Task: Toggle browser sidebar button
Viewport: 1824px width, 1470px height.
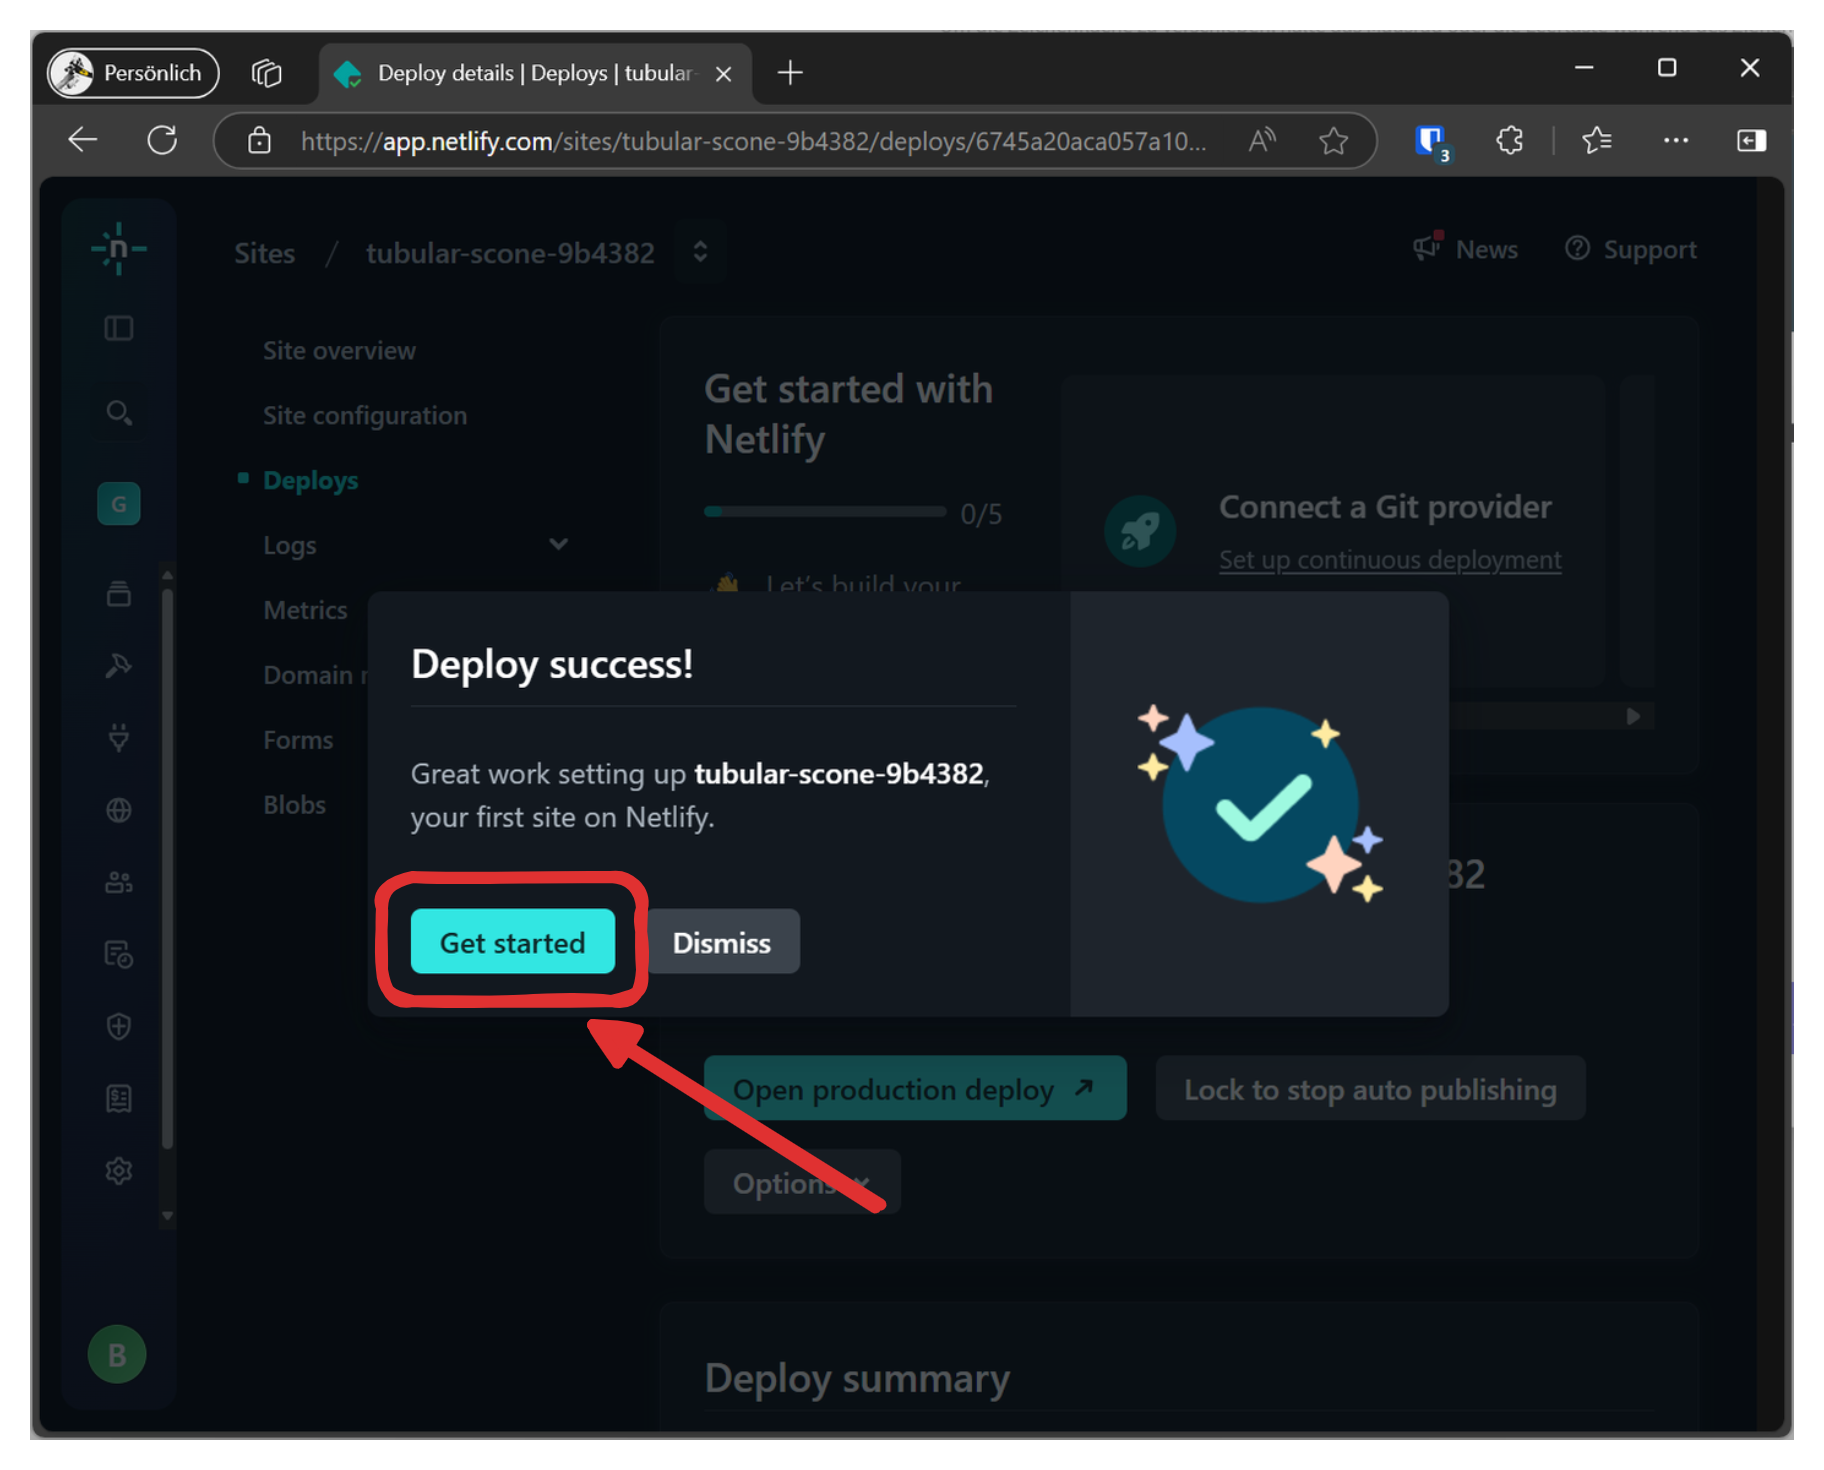Action: pos(1751,140)
